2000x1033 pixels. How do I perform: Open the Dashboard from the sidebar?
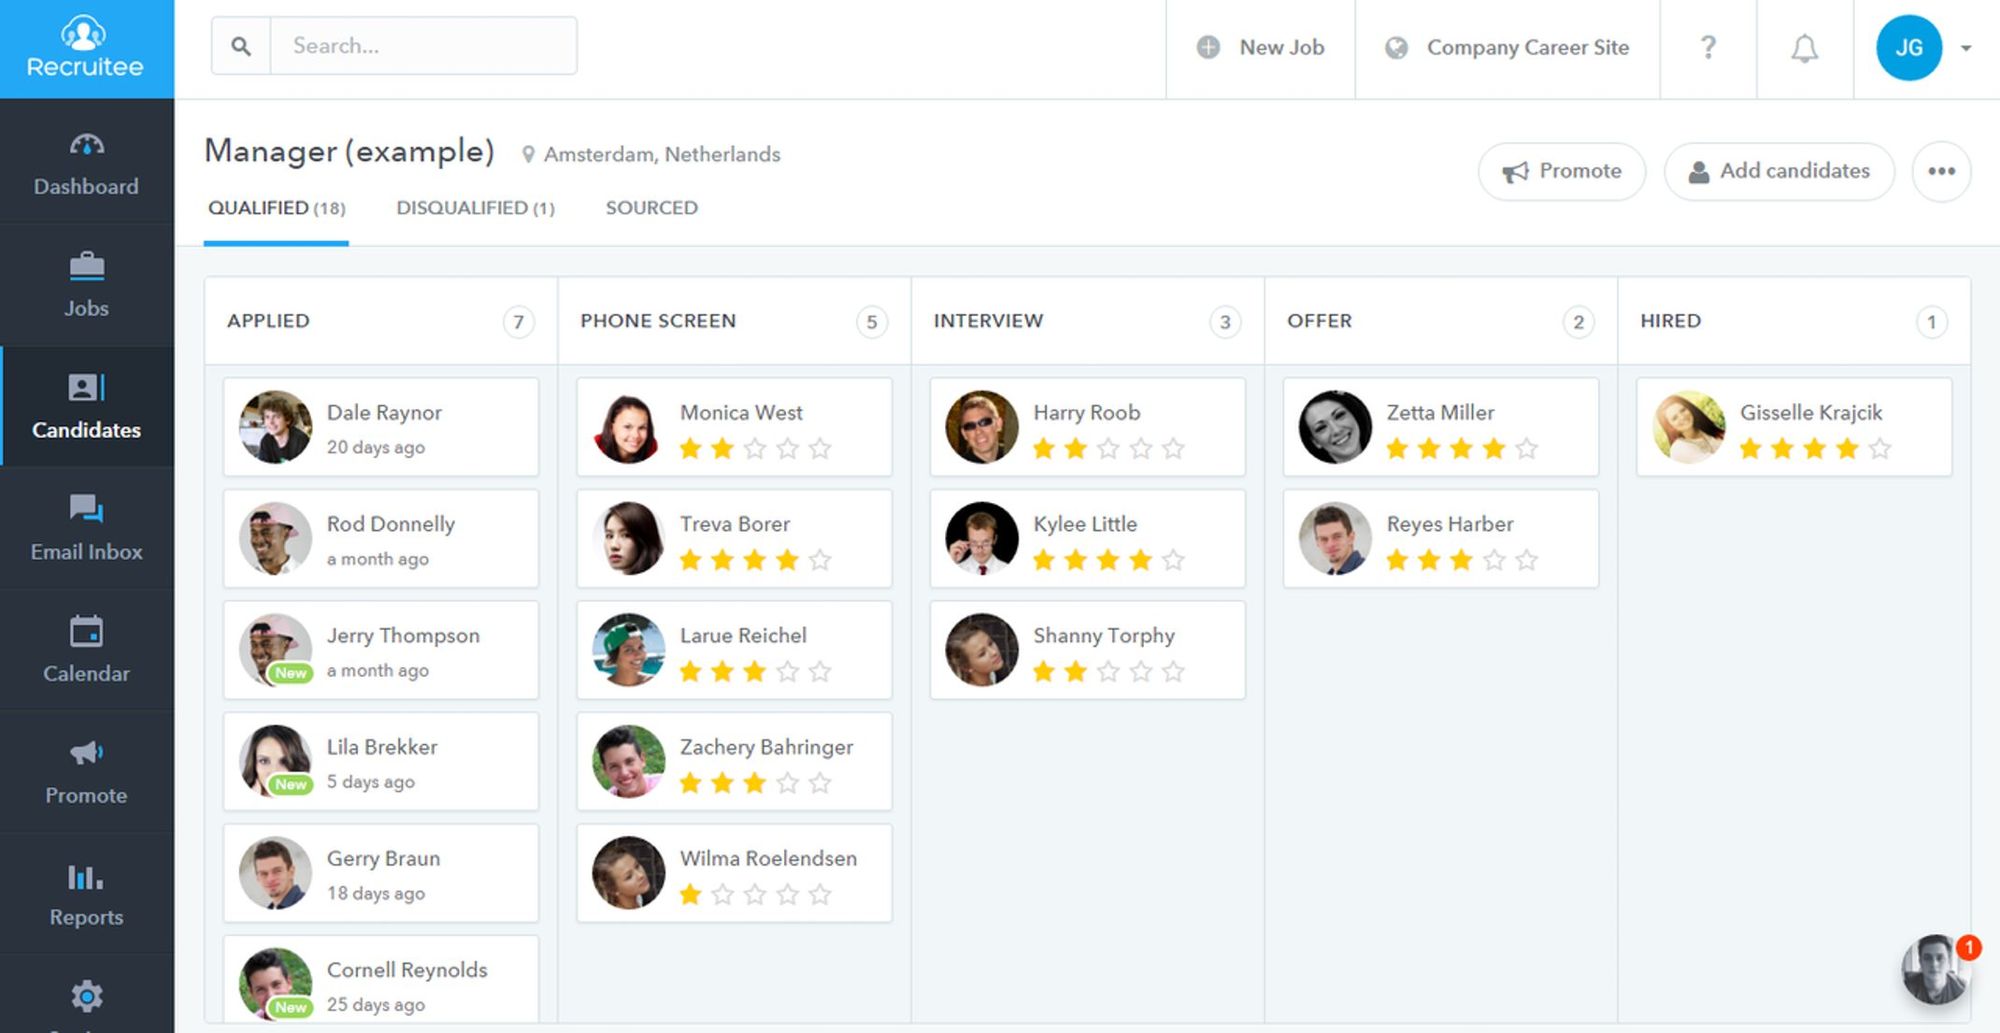[x=87, y=165]
